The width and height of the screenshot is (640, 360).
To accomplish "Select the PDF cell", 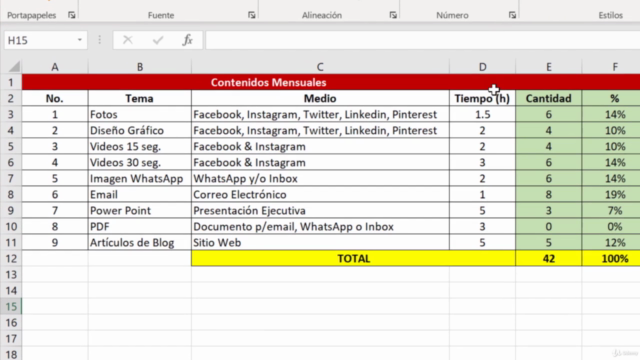I will 140,227.
